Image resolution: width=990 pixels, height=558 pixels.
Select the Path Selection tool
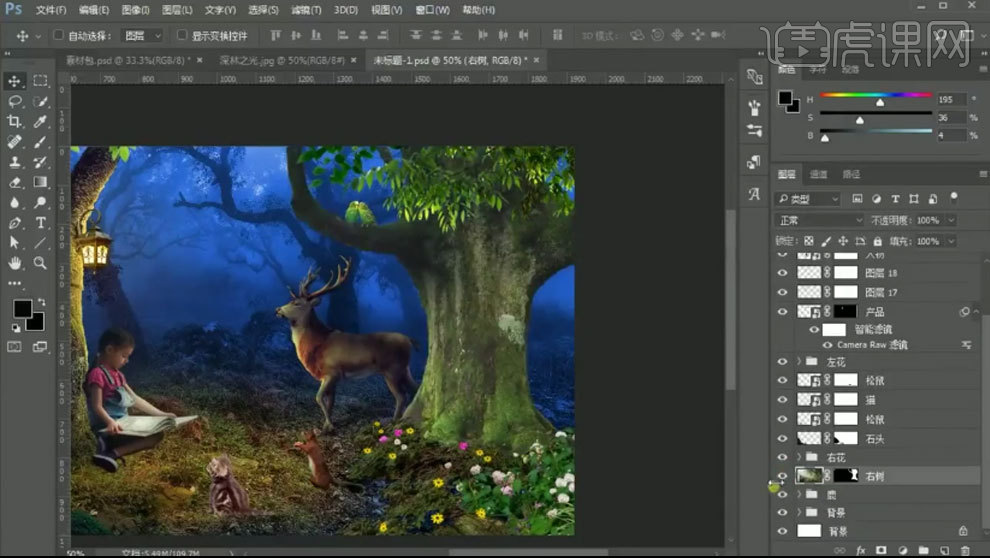click(14, 243)
